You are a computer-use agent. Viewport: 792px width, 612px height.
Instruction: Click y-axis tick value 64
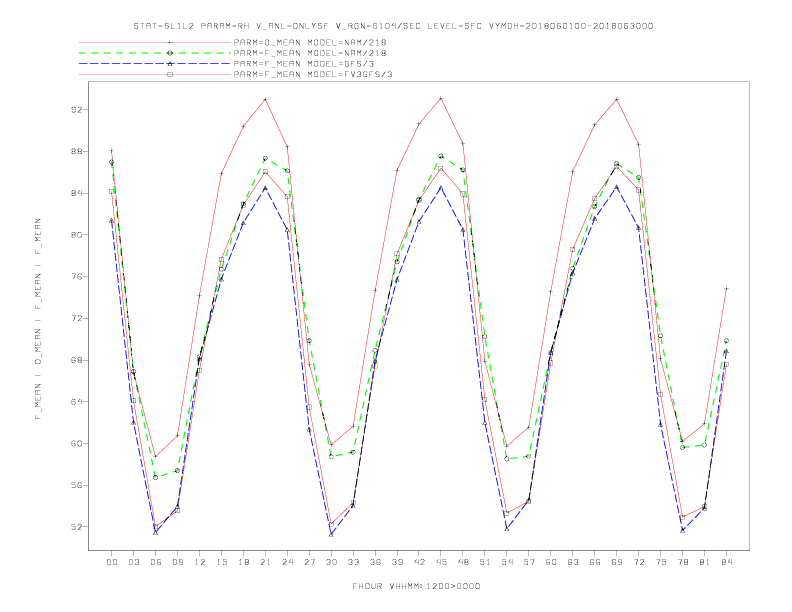[77, 402]
